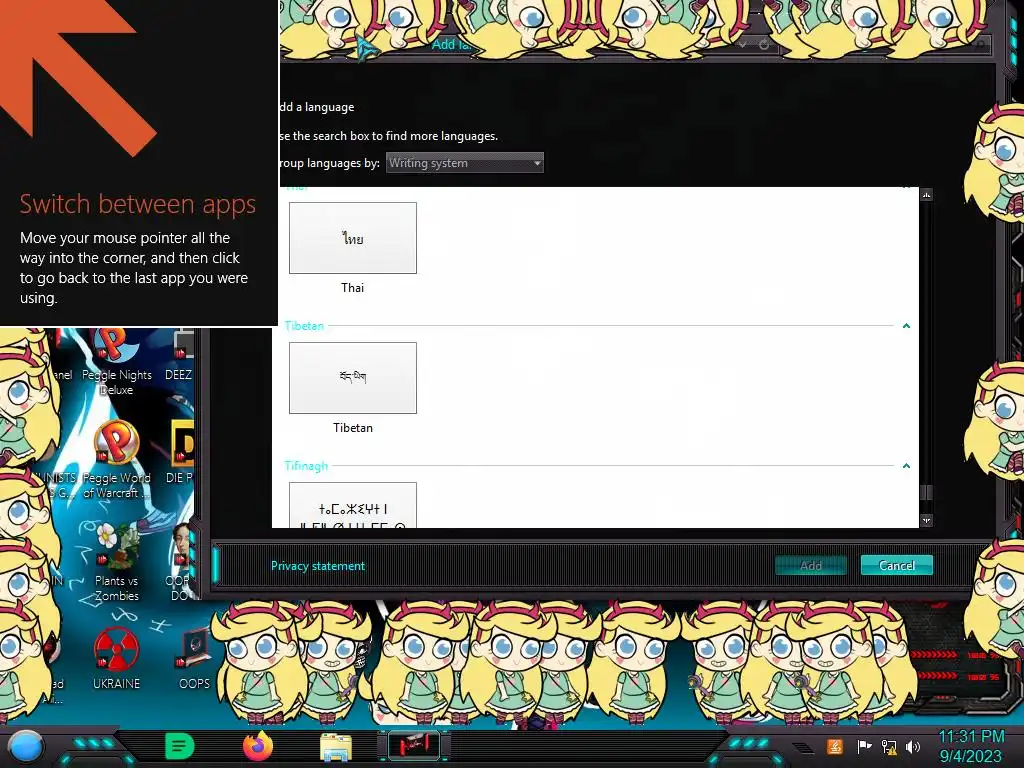Click the Tibetan group header label
The width and height of the screenshot is (1024, 768).
click(304, 325)
